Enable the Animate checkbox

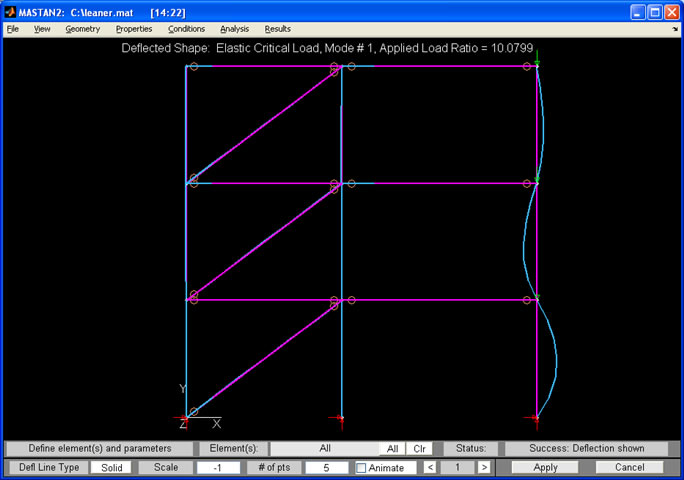point(361,468)
